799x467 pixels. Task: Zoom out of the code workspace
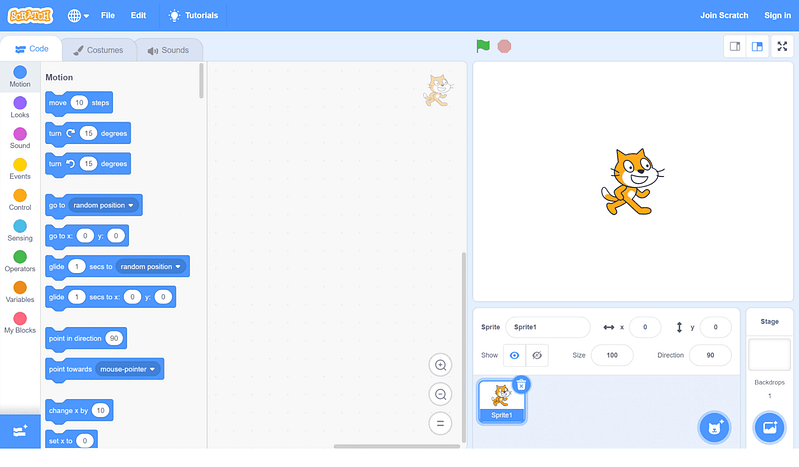(x=440, y=394)
